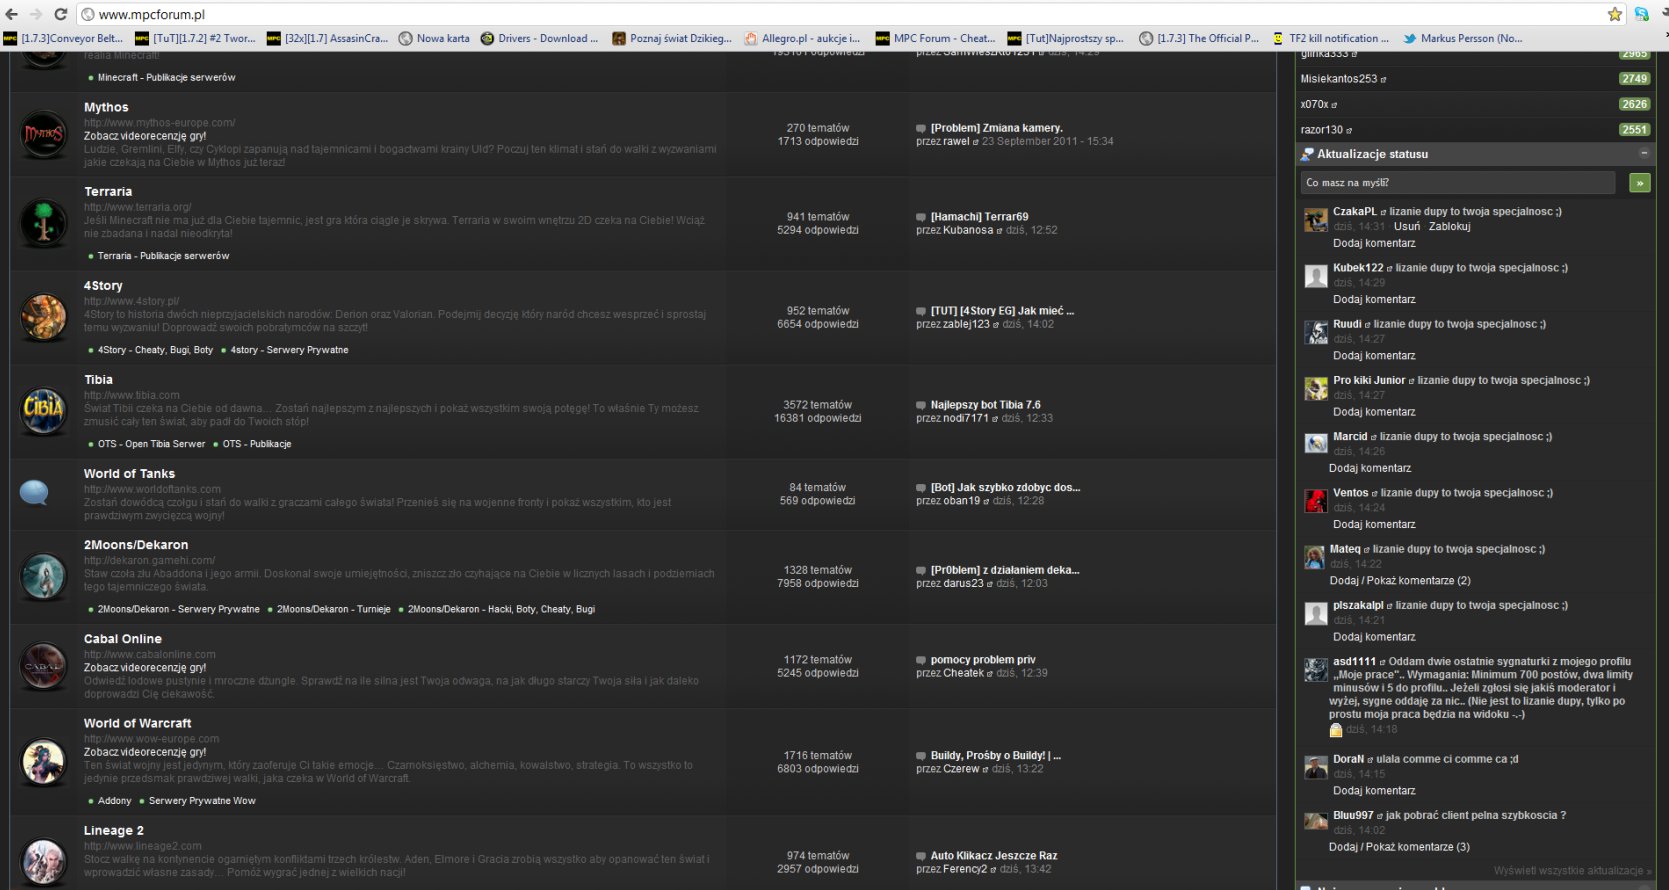
Task: Open Mythos URL www.mythos-europe.com
Action: [x=159, y=123]
